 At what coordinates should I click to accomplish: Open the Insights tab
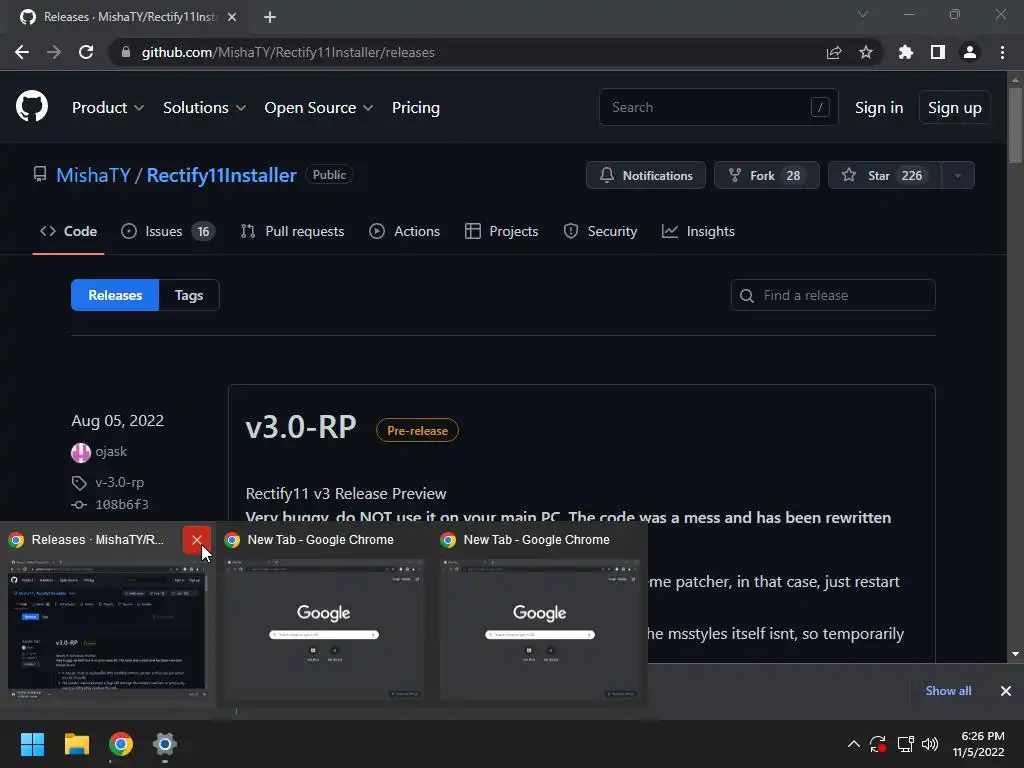pos(698,231)
